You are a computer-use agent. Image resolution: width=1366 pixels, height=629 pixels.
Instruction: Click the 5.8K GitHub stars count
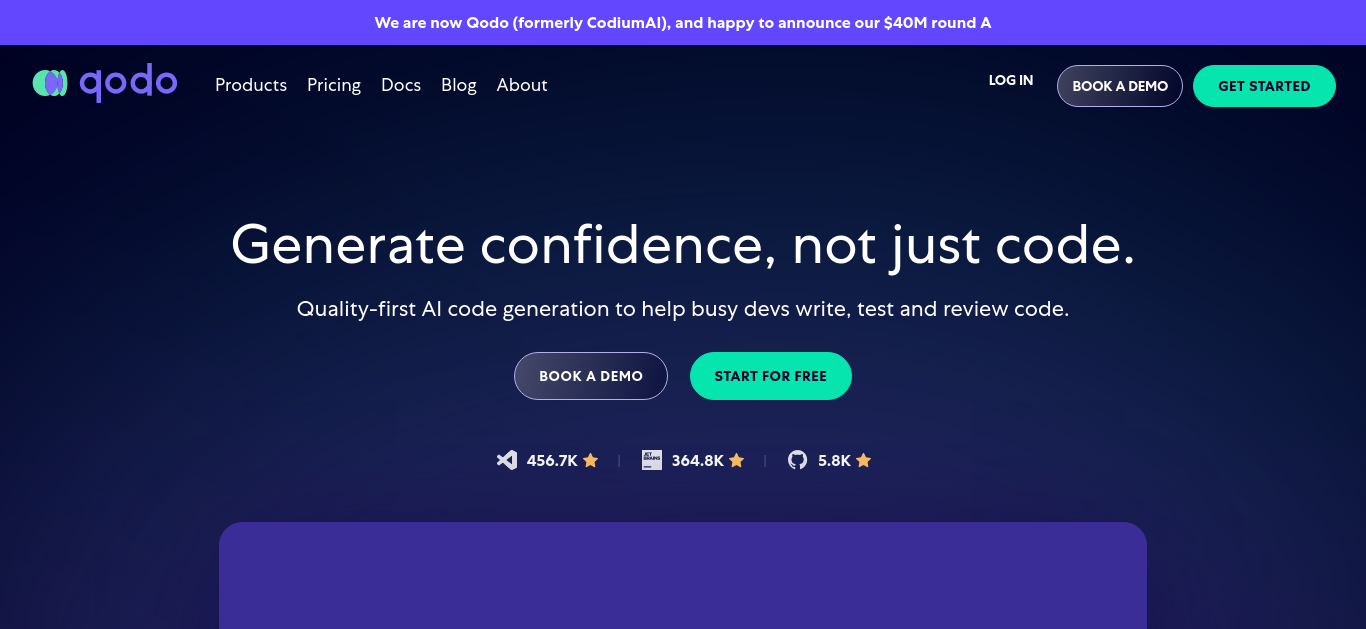click(834, 460)
